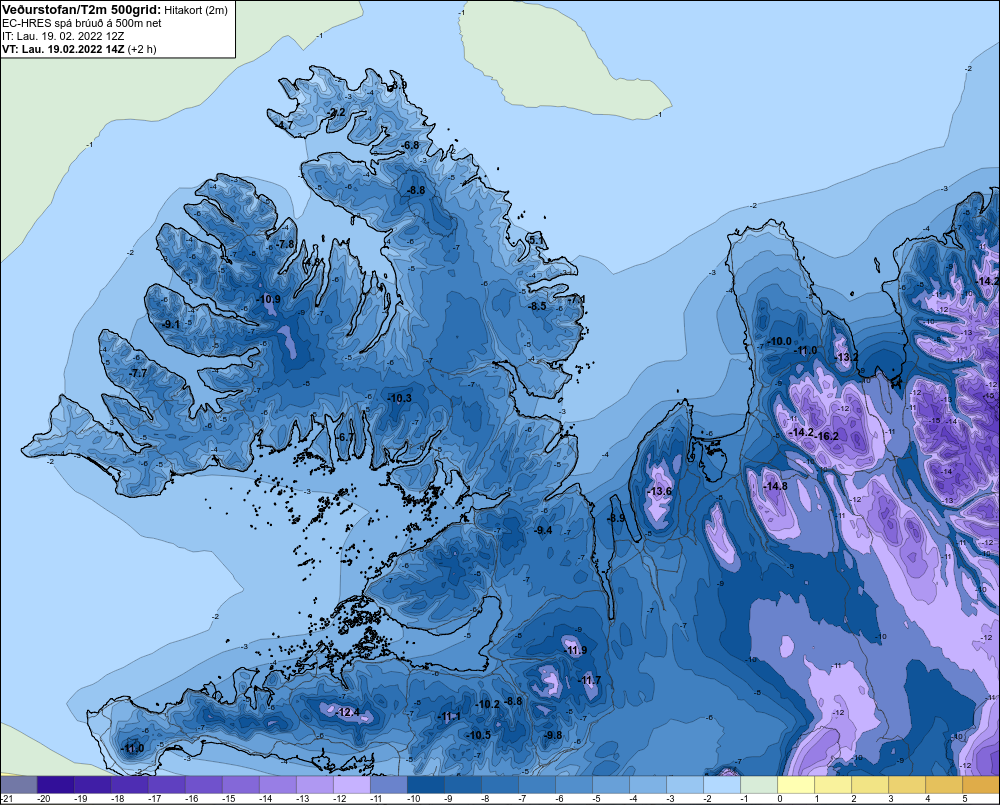Click the '-10.5' temperature value
1000x805 pixels.
[479, 735]
